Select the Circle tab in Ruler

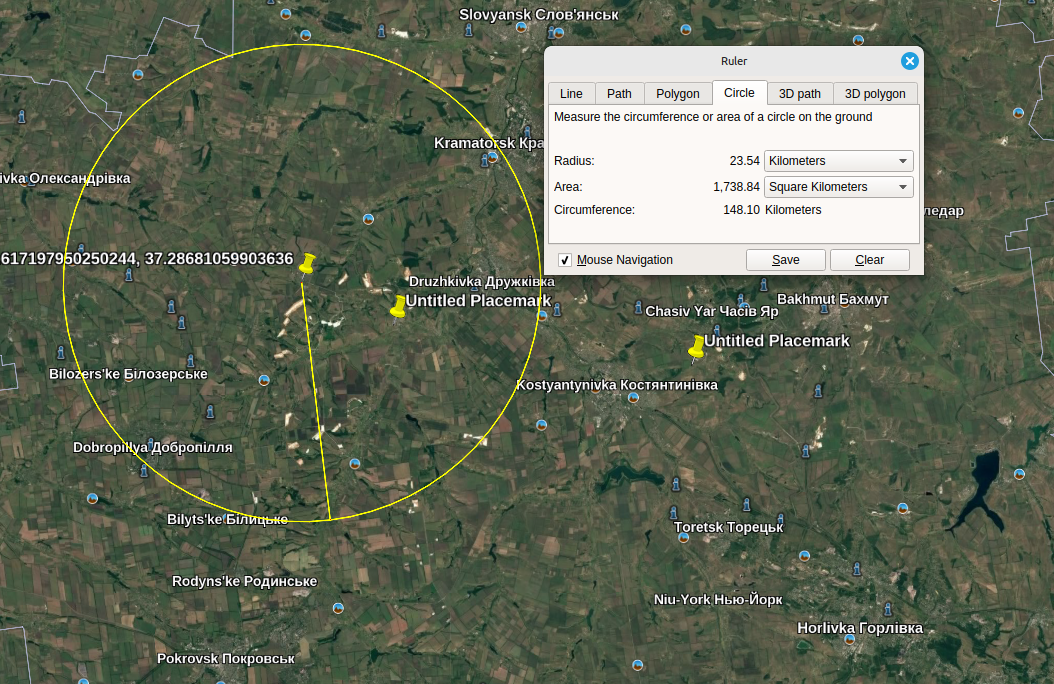click(x=739, y=93)
